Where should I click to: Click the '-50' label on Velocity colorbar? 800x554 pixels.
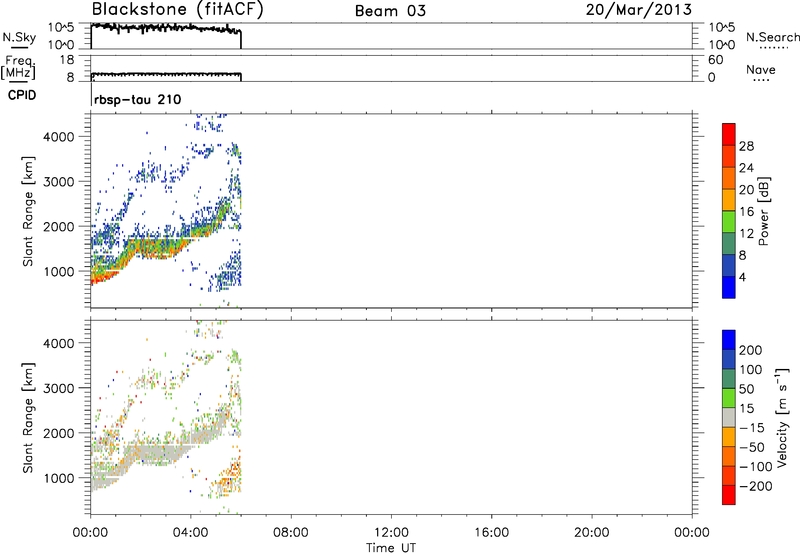(x=752, y=447)
